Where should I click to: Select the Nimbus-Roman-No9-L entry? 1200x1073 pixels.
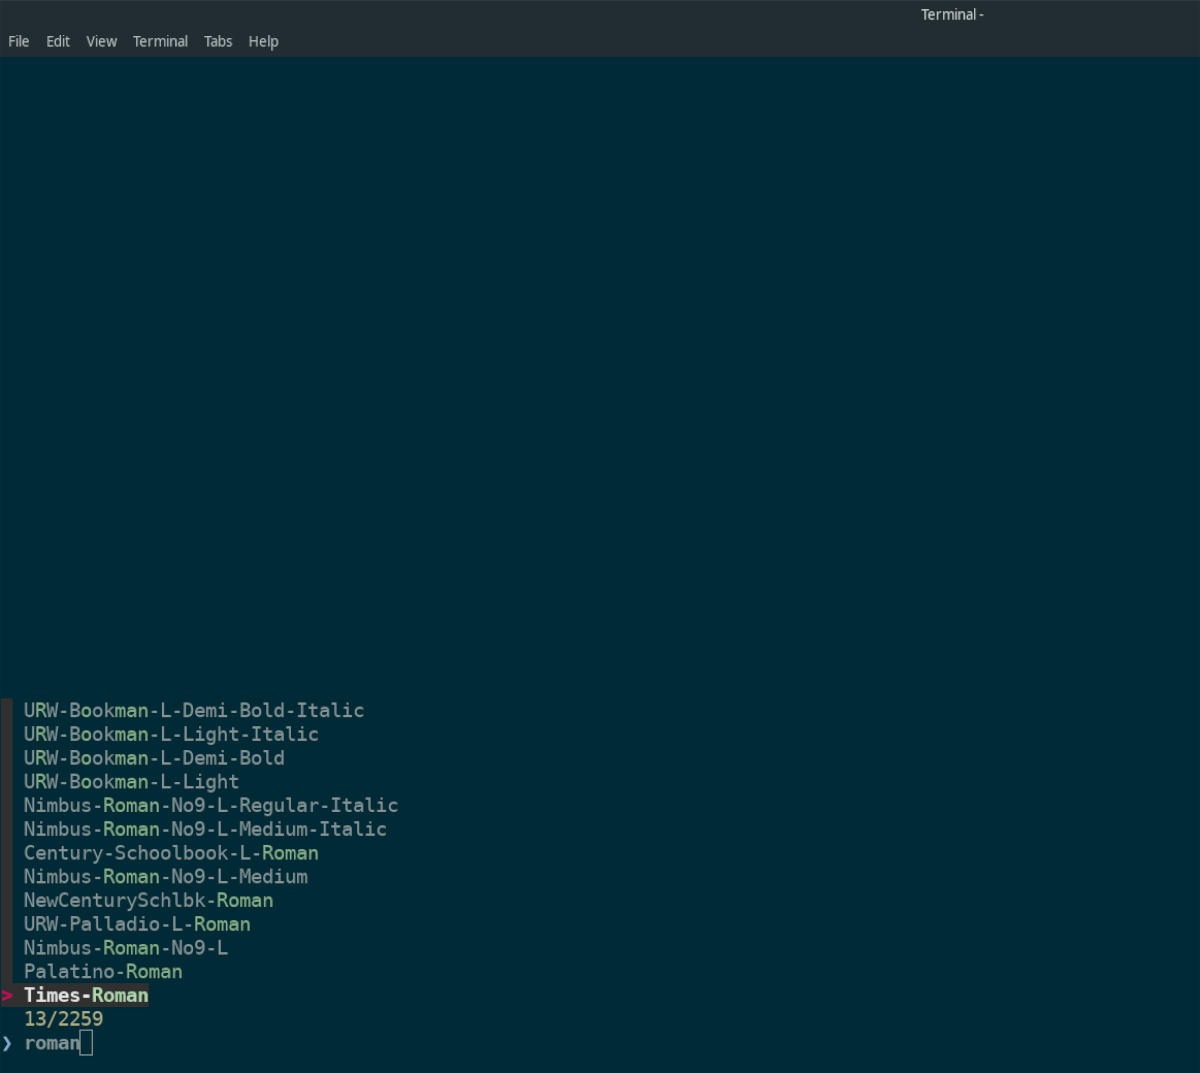tap(125, 947)
